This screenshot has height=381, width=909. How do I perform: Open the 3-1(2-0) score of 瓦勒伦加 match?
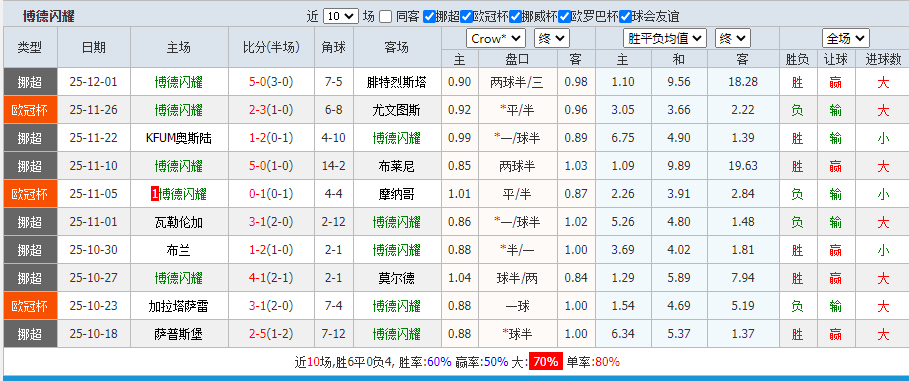[x=271, y=222]
